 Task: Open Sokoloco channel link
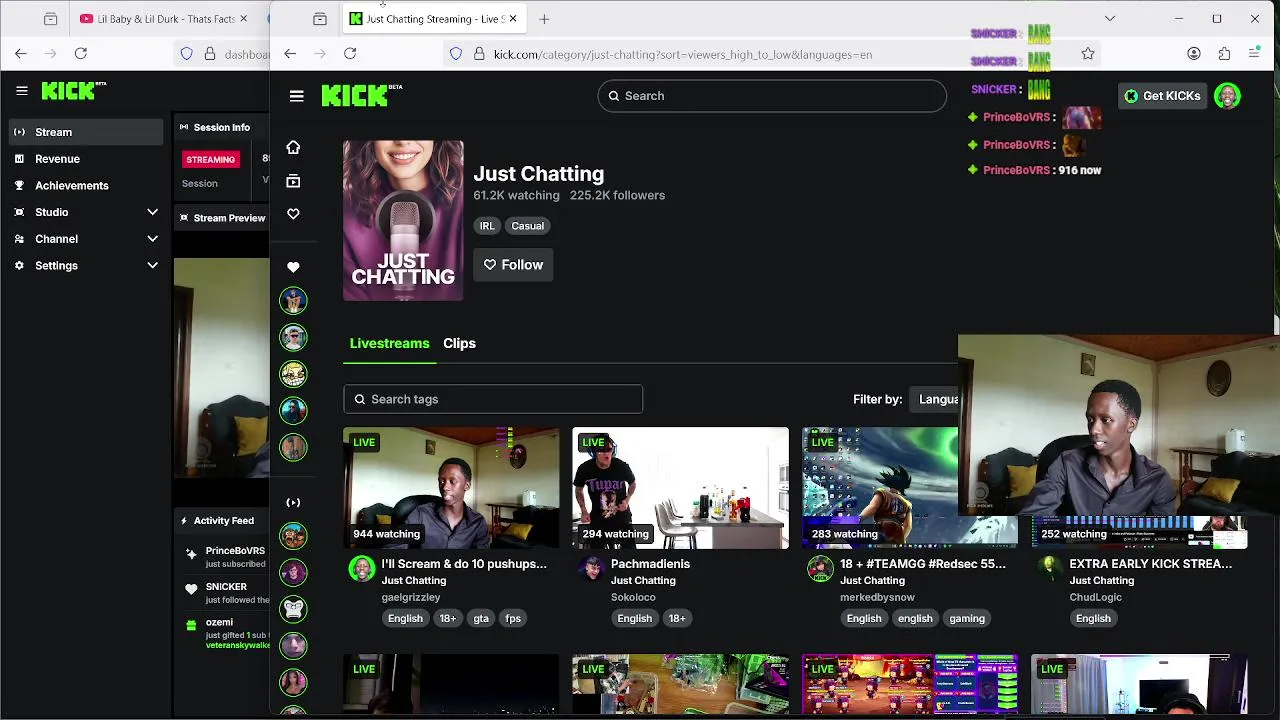click(633, 597)
